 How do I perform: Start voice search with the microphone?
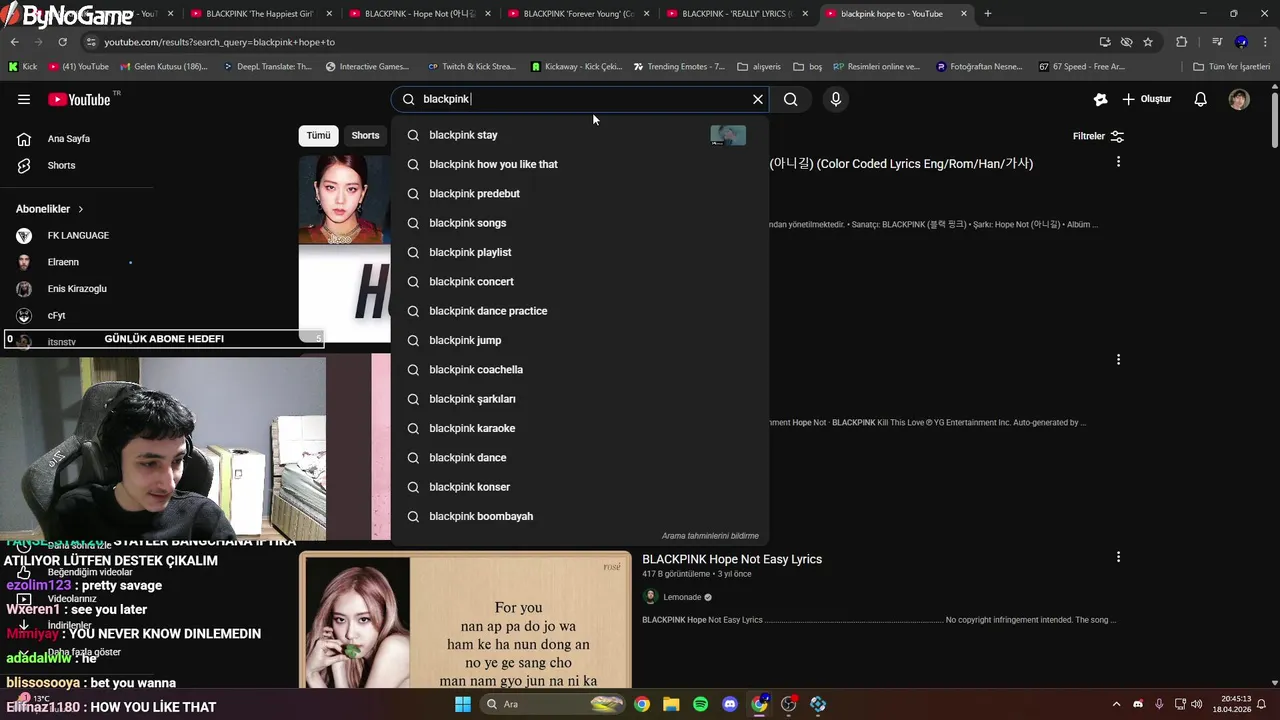coord(836,99)
